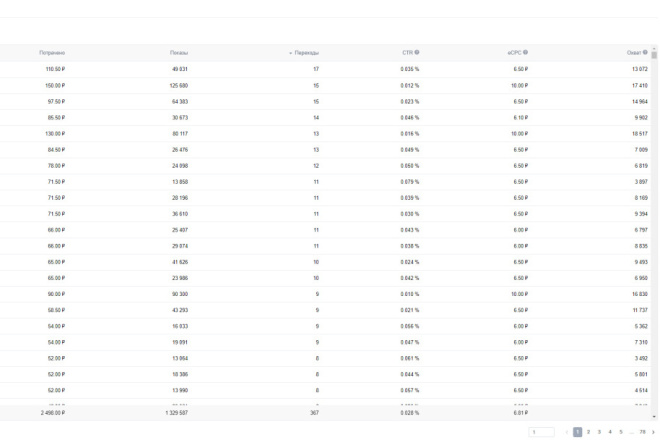This screenshot has width=660, height=440.
Task: Open page 4 of the table
Action: (610, 432)
